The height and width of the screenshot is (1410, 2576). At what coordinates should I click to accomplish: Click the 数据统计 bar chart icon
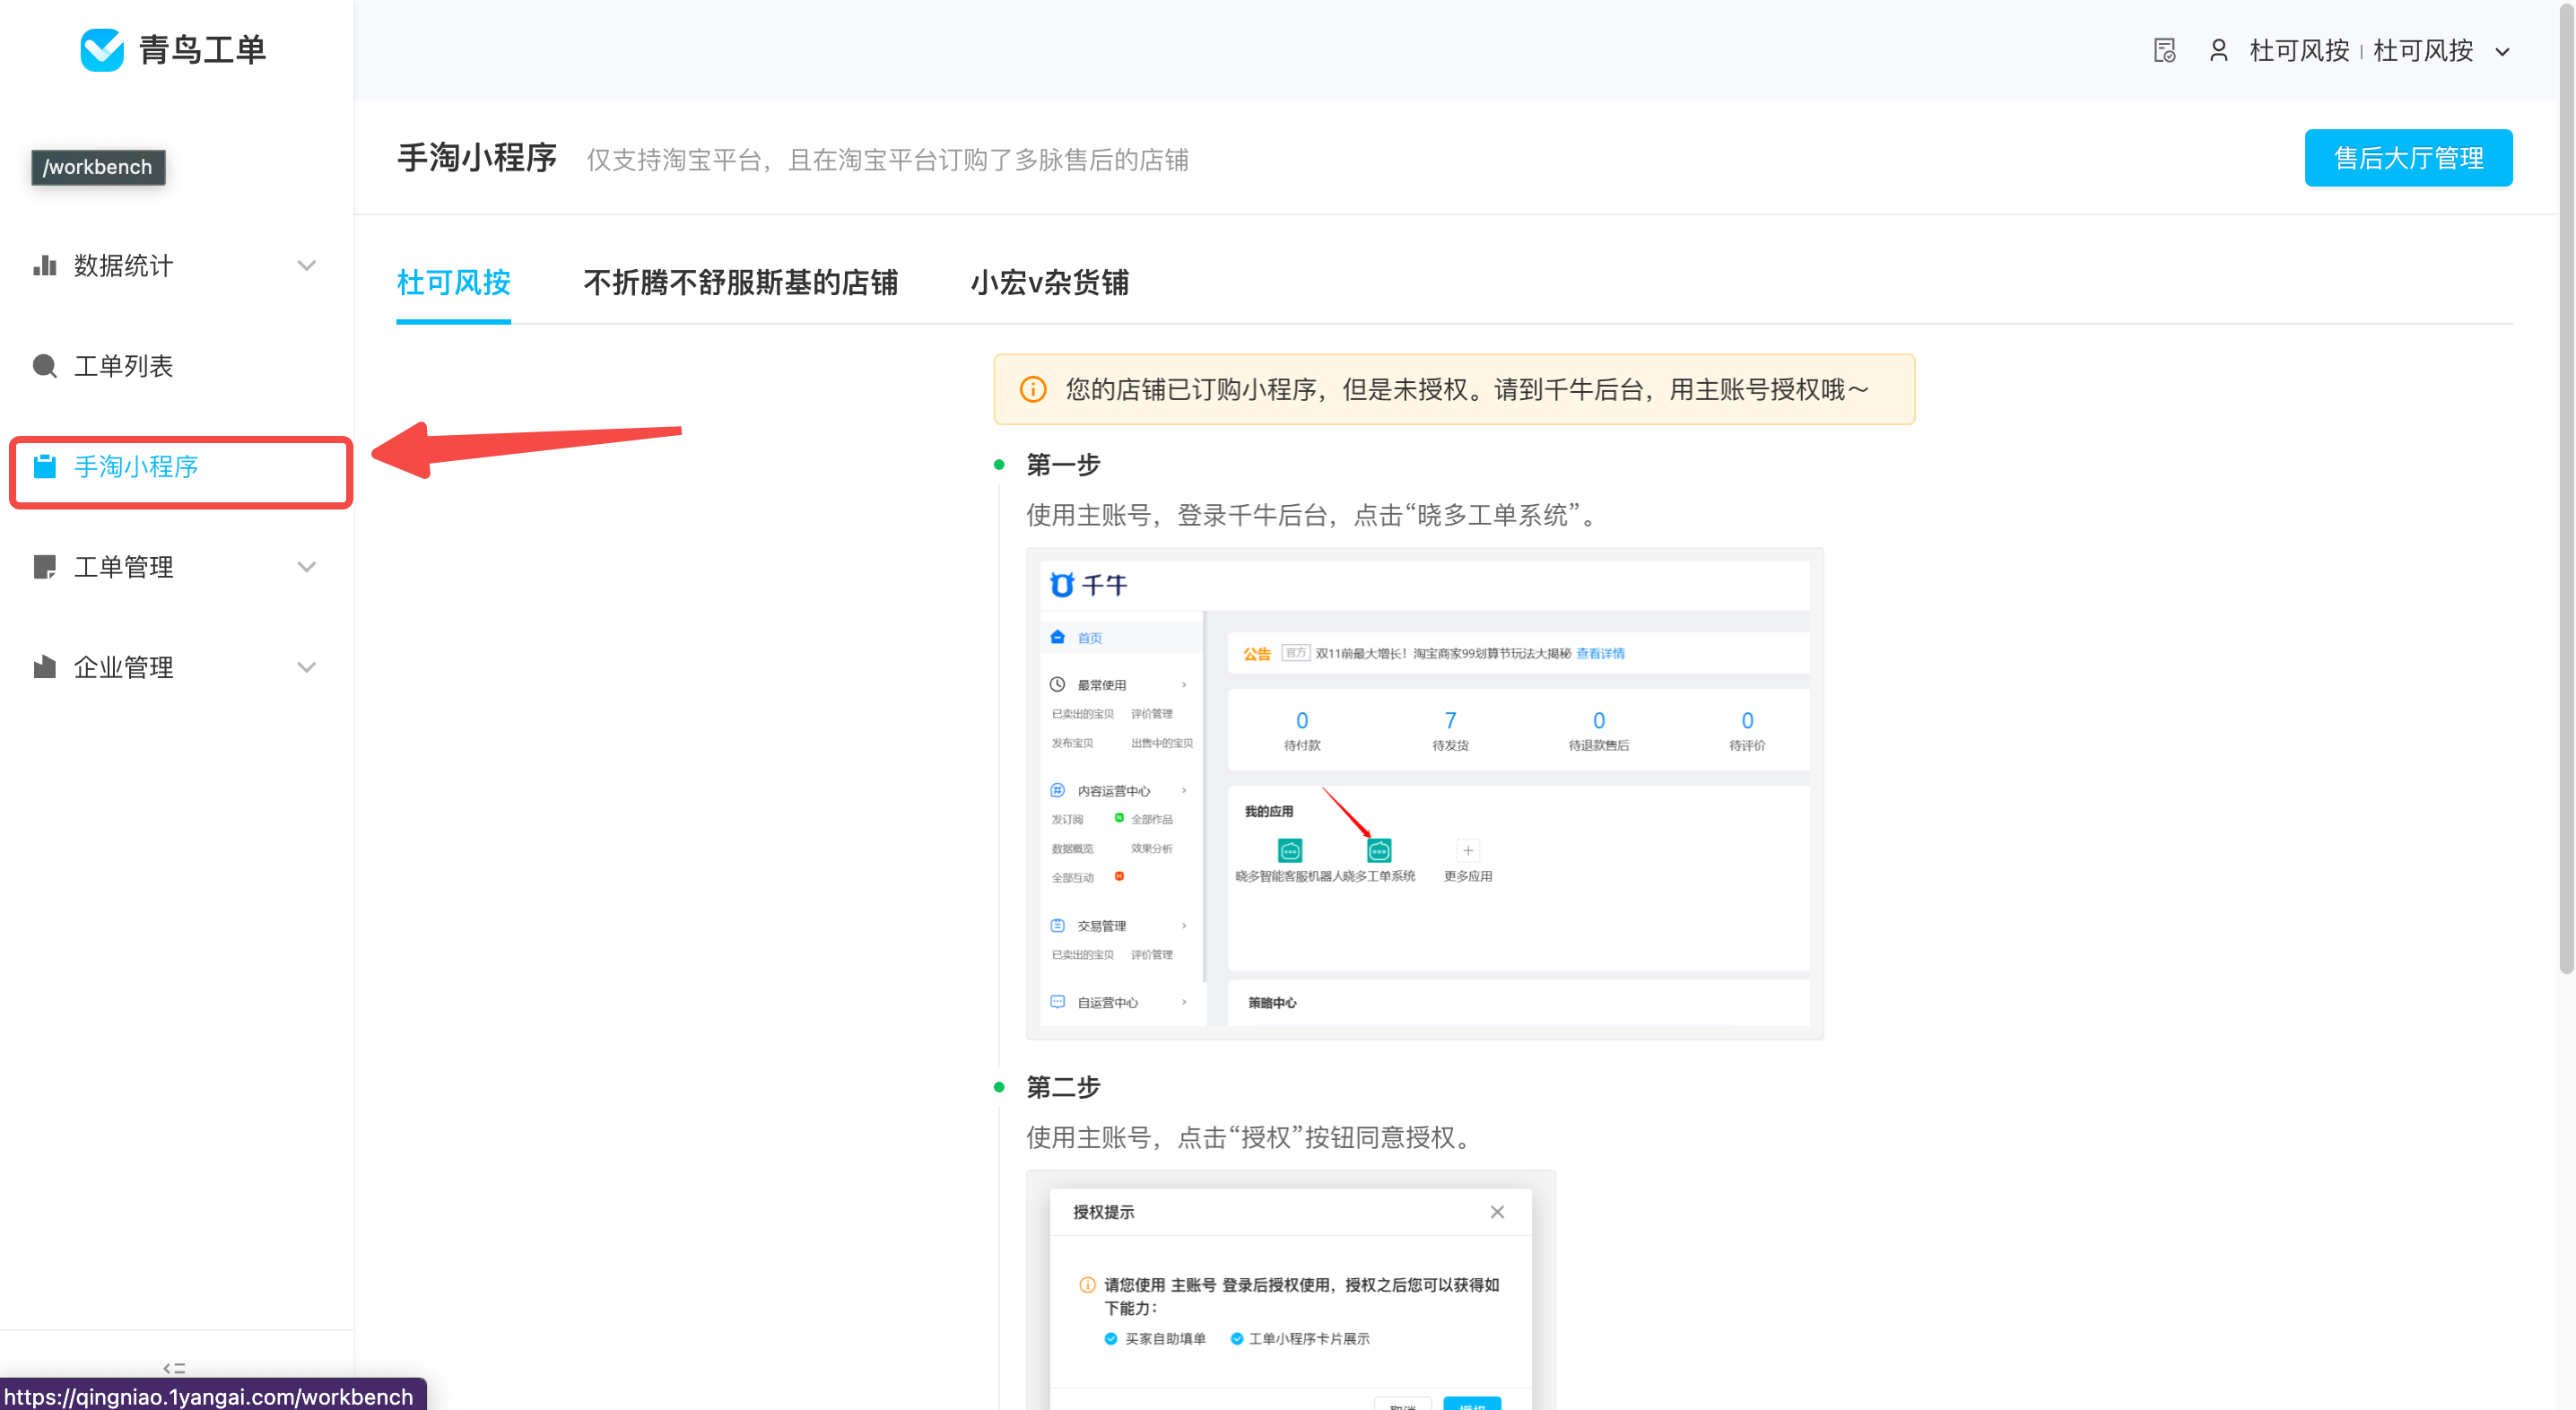coord(45,265)
